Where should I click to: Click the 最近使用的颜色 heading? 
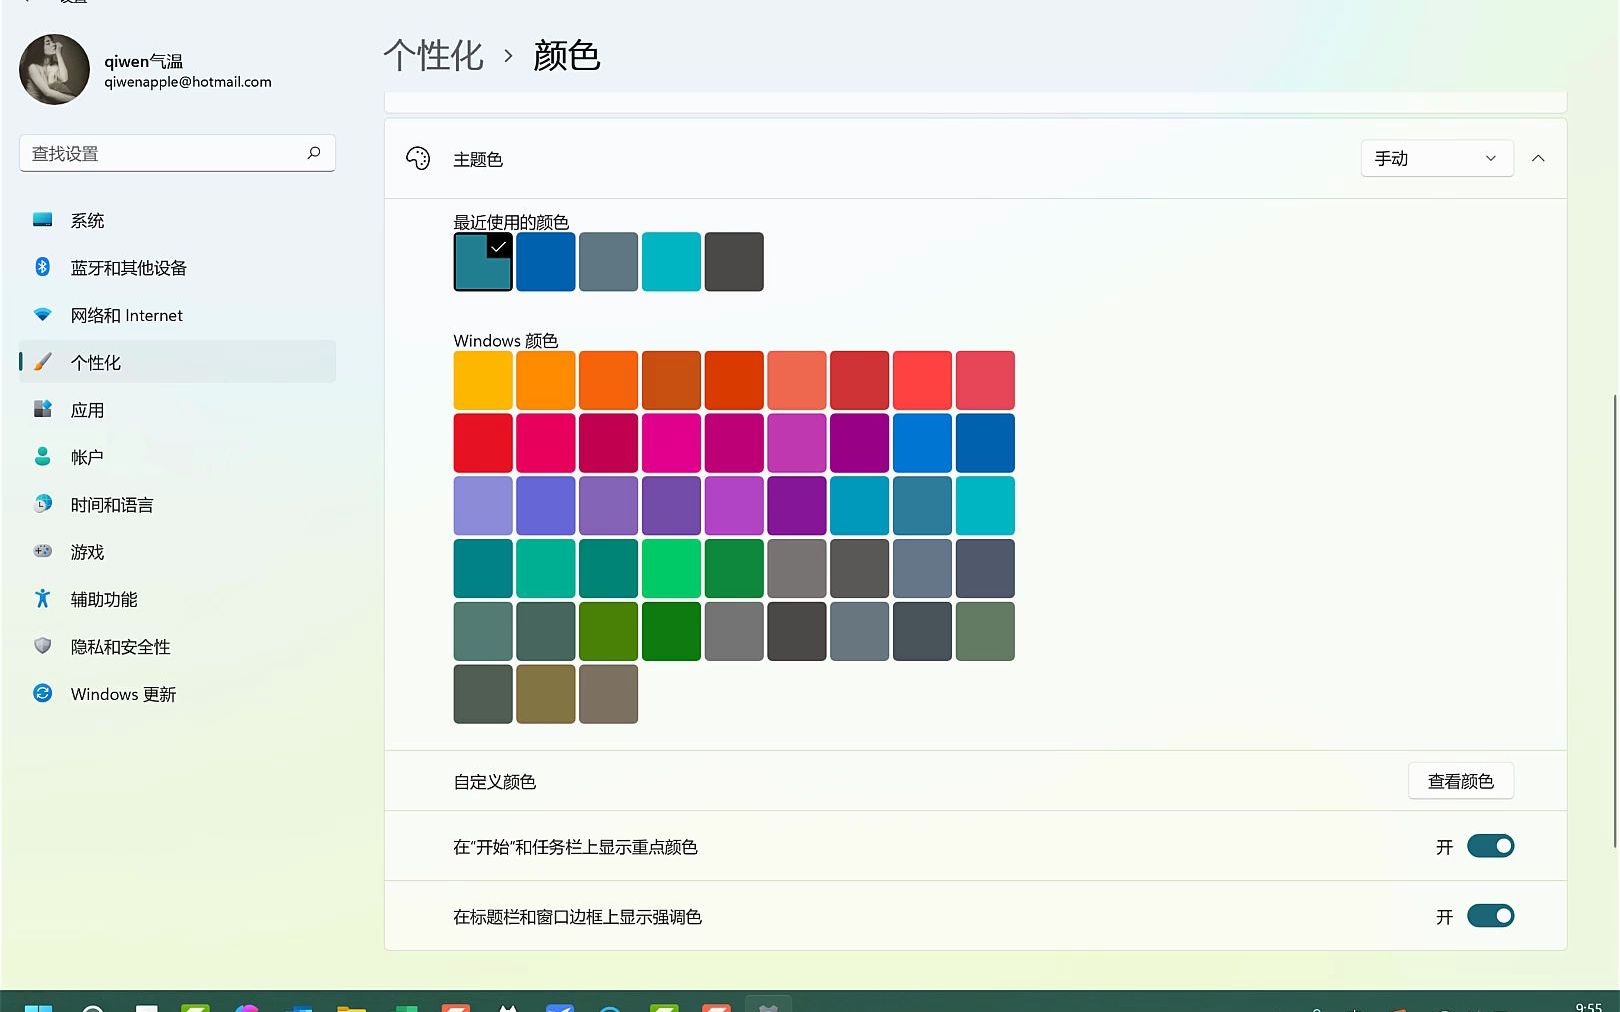click(x=511, y=222)
